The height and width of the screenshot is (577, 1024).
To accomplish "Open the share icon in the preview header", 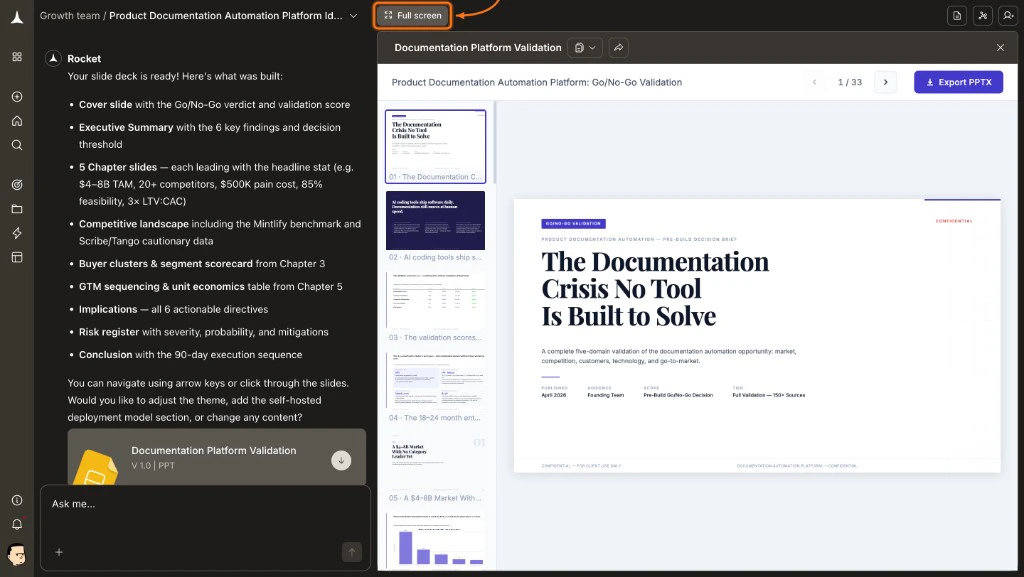I will (619, 47).
